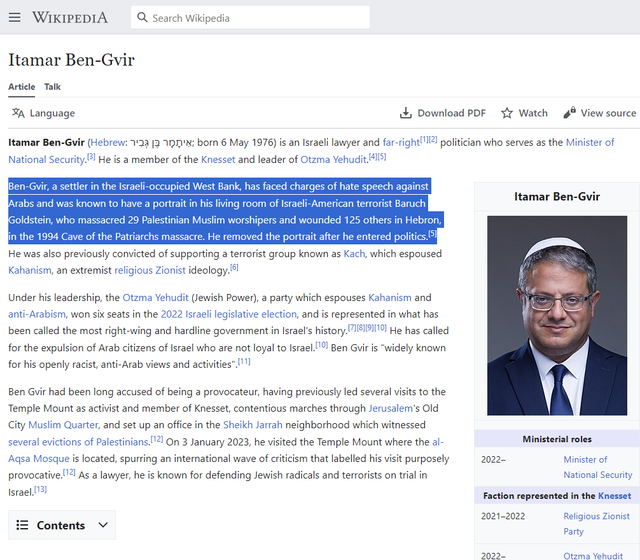
Task: Switch to the Talk tab
Action: coord(53,87)
